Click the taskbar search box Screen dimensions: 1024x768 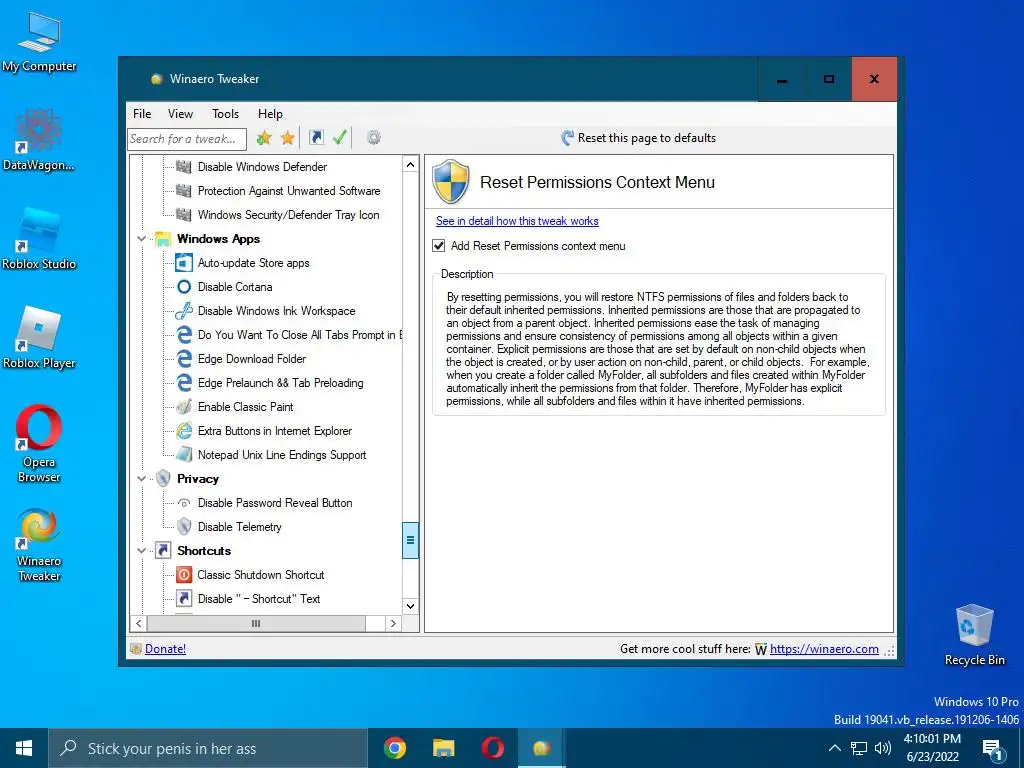tap(209, 748)
